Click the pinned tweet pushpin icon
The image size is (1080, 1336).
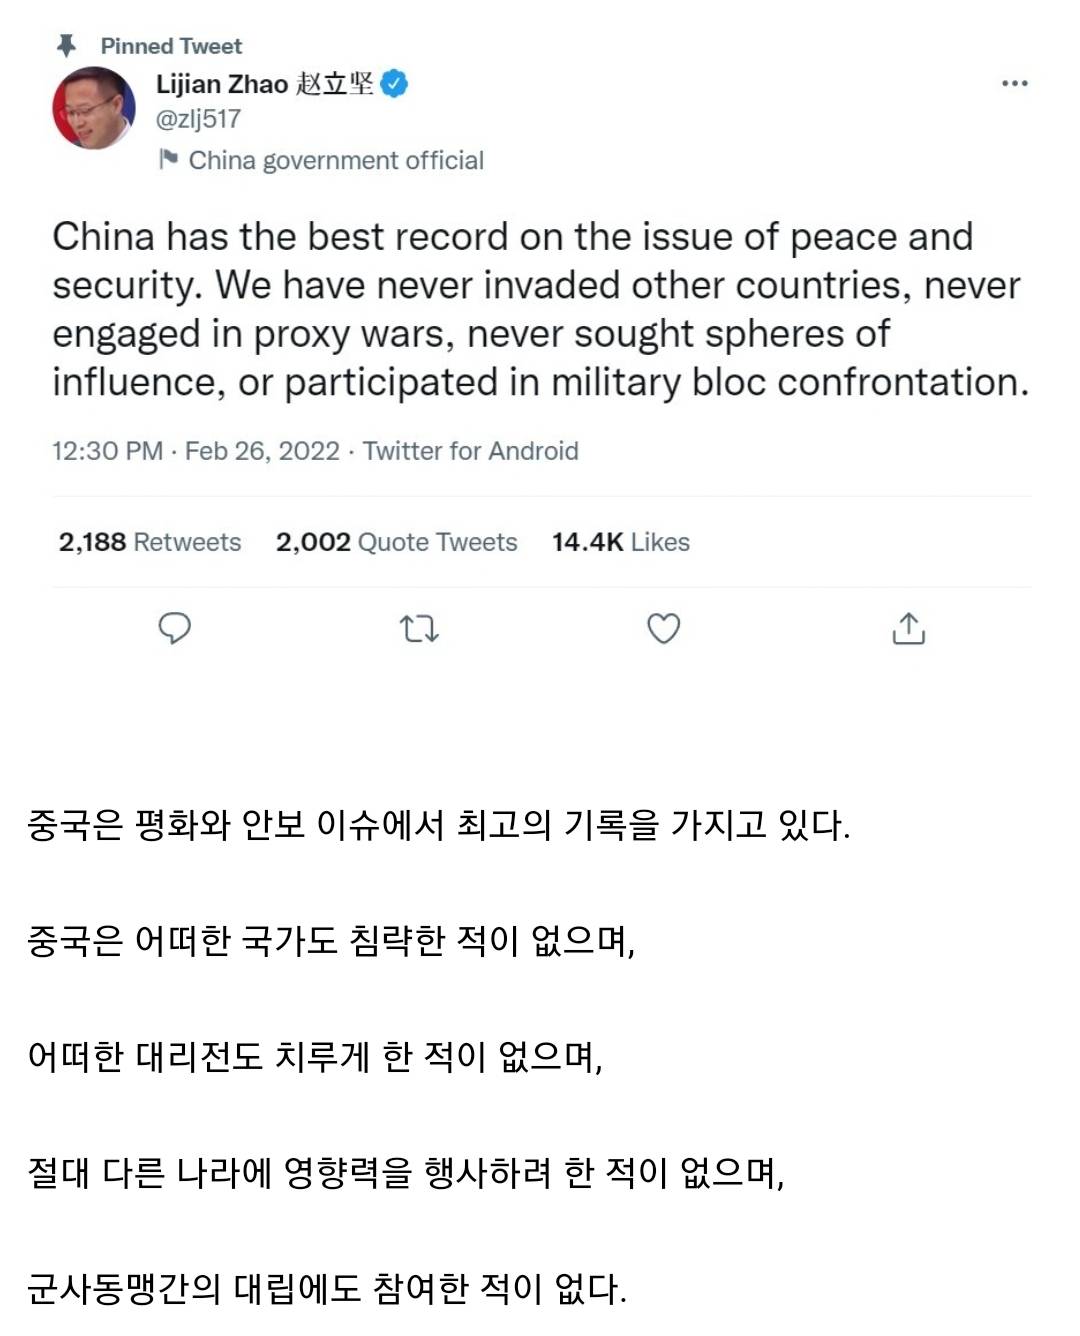tap(67, 46)
